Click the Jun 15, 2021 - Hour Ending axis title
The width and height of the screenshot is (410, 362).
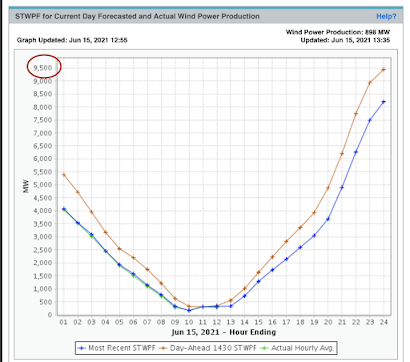224,332
